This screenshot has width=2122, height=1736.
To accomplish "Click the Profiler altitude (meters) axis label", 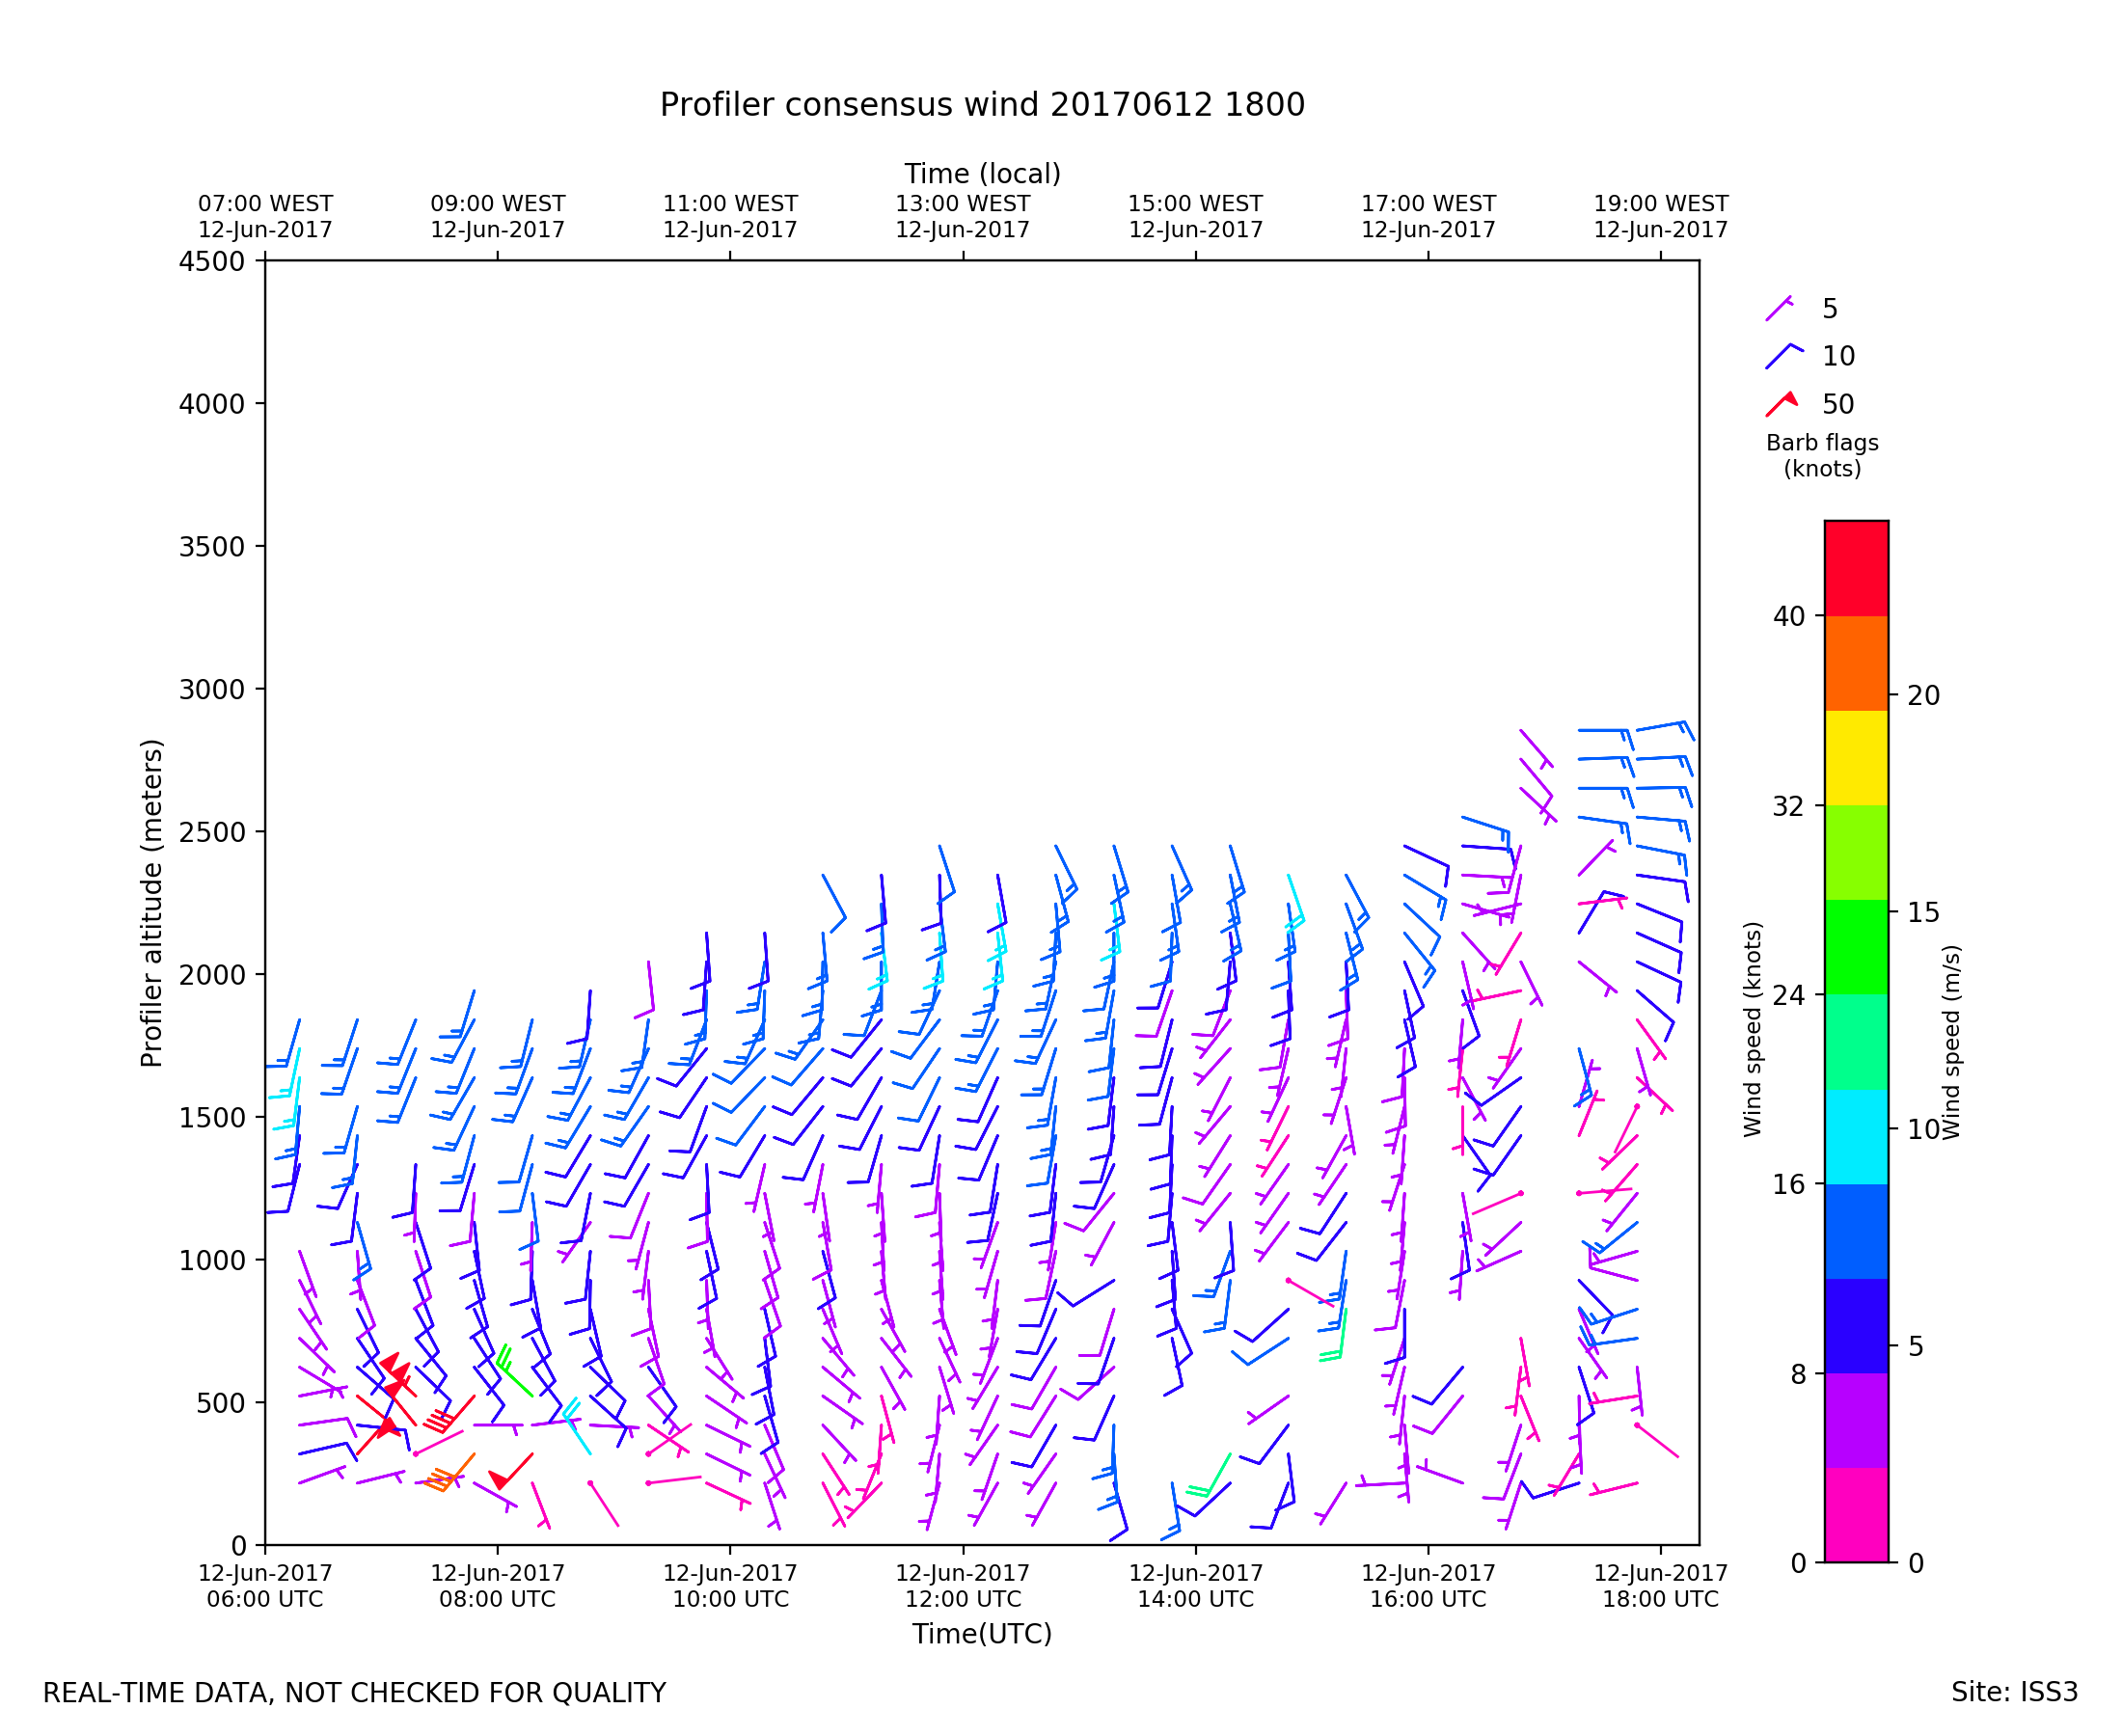I will (151, 903).
